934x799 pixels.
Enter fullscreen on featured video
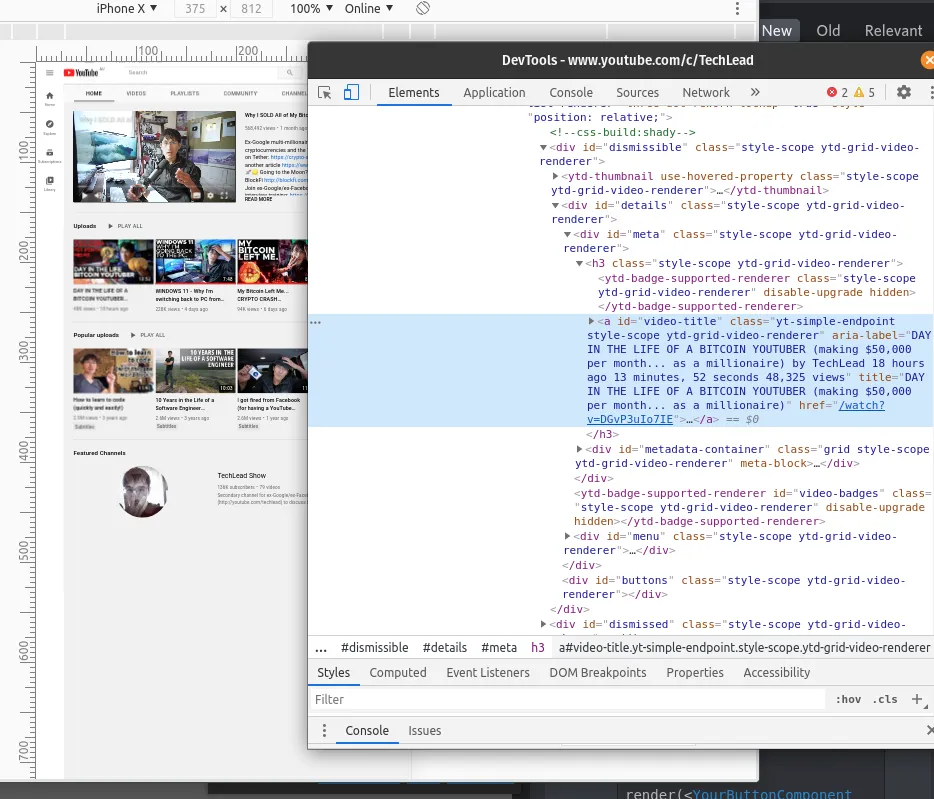224,195
